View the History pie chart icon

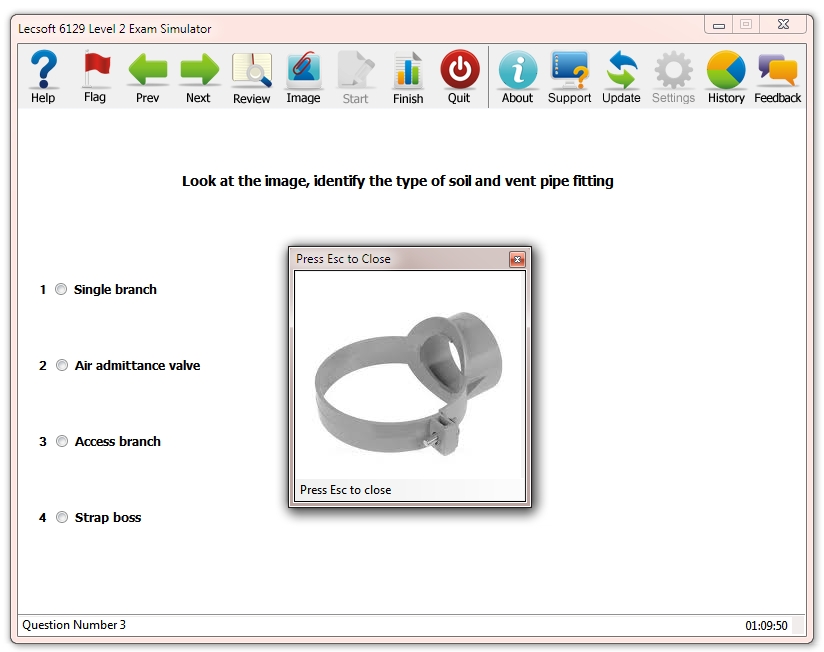(x=726, y=77)
